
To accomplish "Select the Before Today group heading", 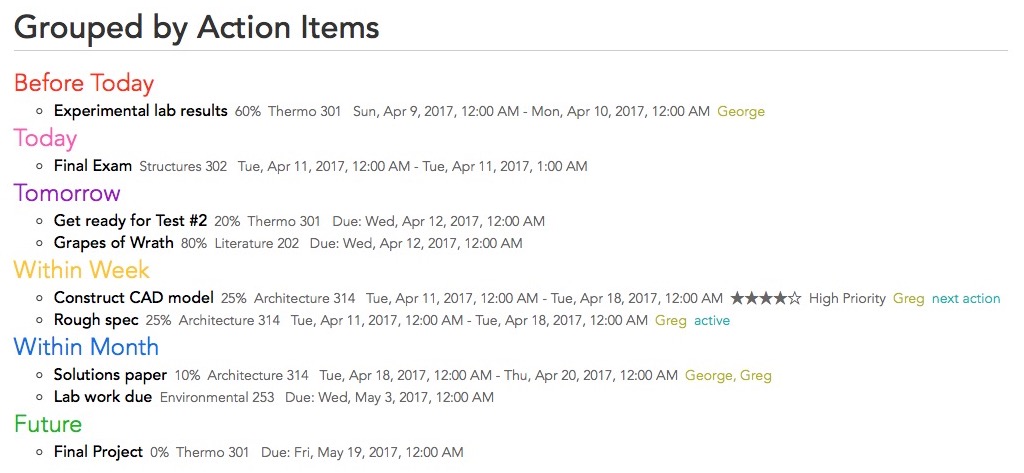I will 84,83.
